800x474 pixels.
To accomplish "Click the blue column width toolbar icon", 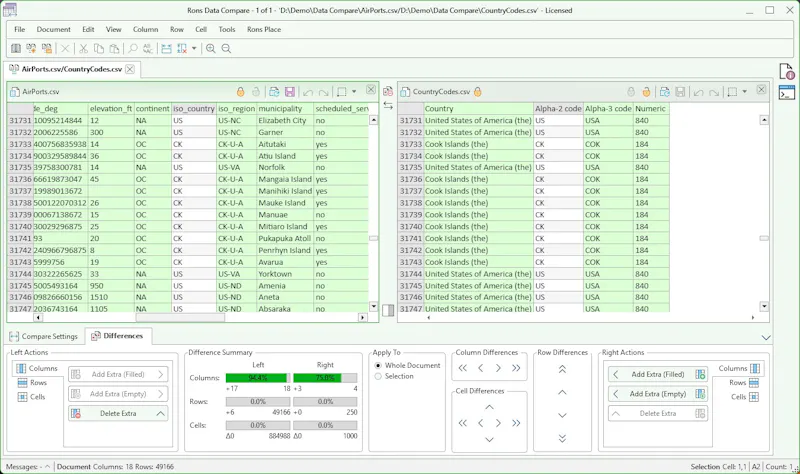I will click(166, 48).
